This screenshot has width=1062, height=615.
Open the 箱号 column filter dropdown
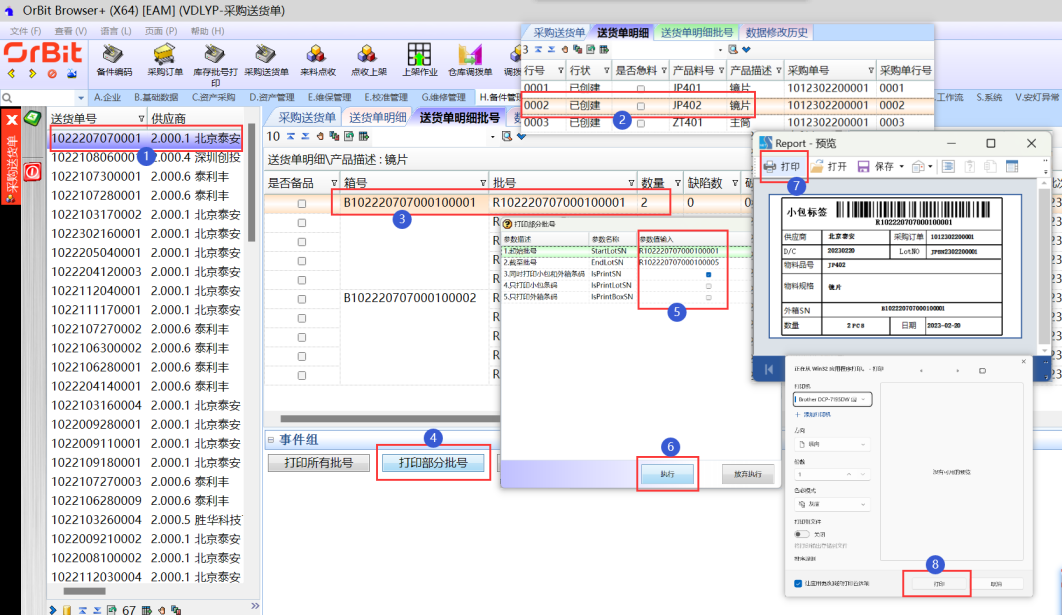pos(483,183)
